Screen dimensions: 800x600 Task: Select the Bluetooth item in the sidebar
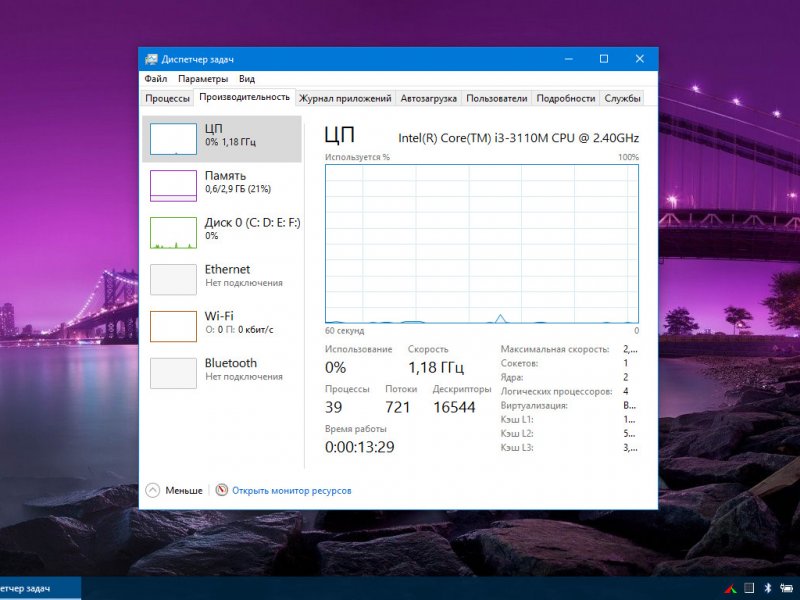coord(222,373)
